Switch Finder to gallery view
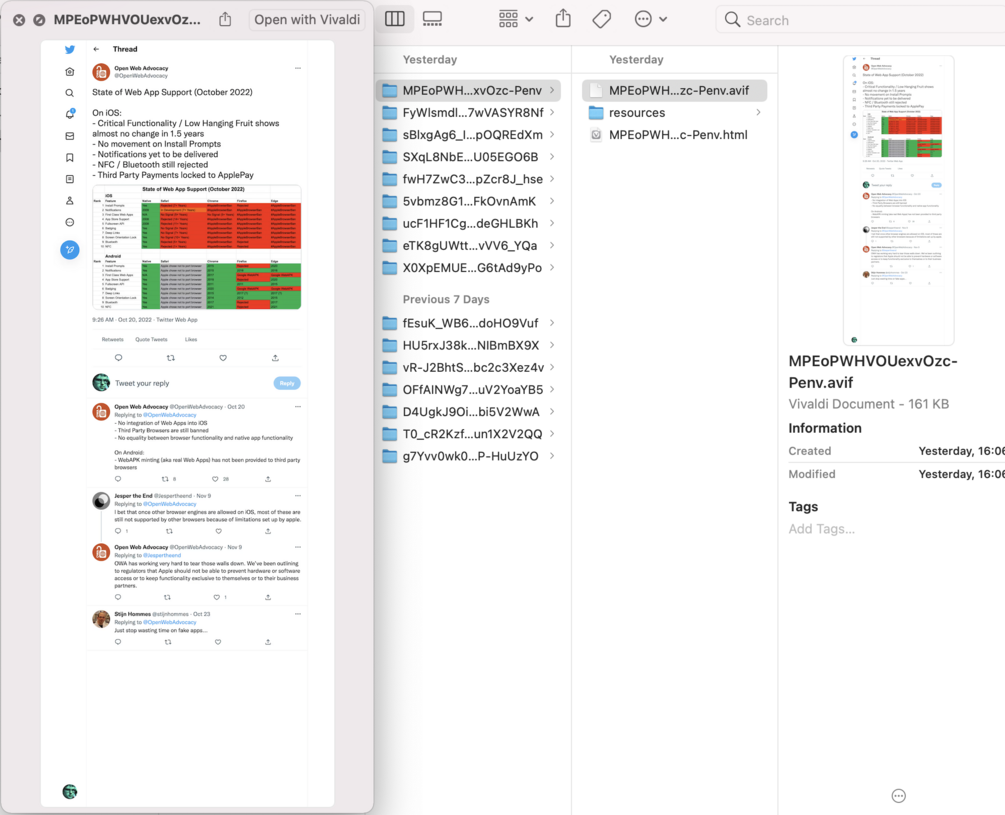 point(432,19)
